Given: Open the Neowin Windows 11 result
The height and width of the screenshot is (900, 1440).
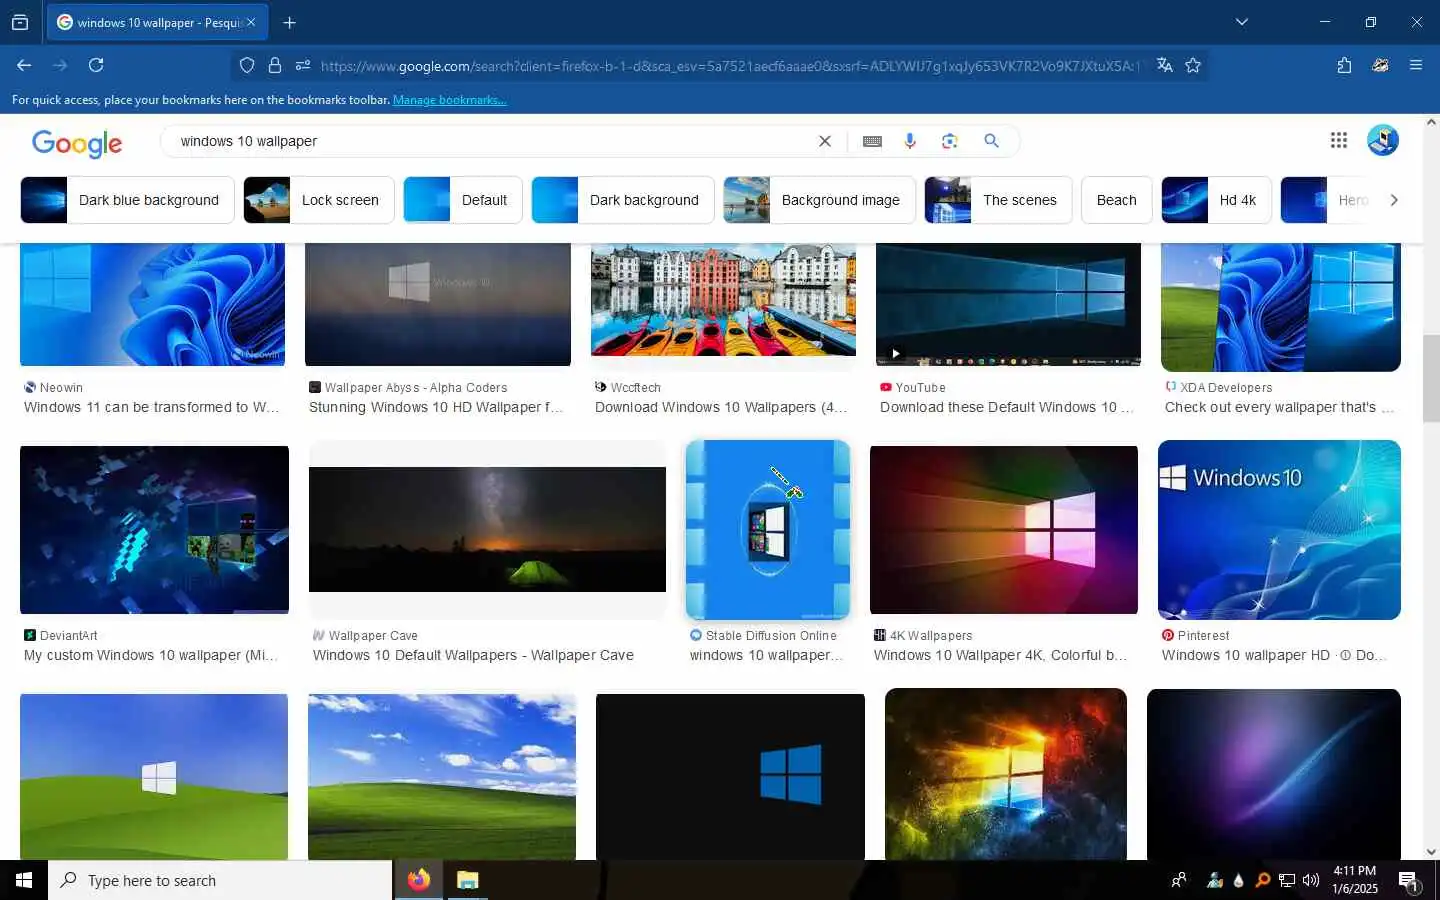Looking at the screenshot, I should point(152,407).
